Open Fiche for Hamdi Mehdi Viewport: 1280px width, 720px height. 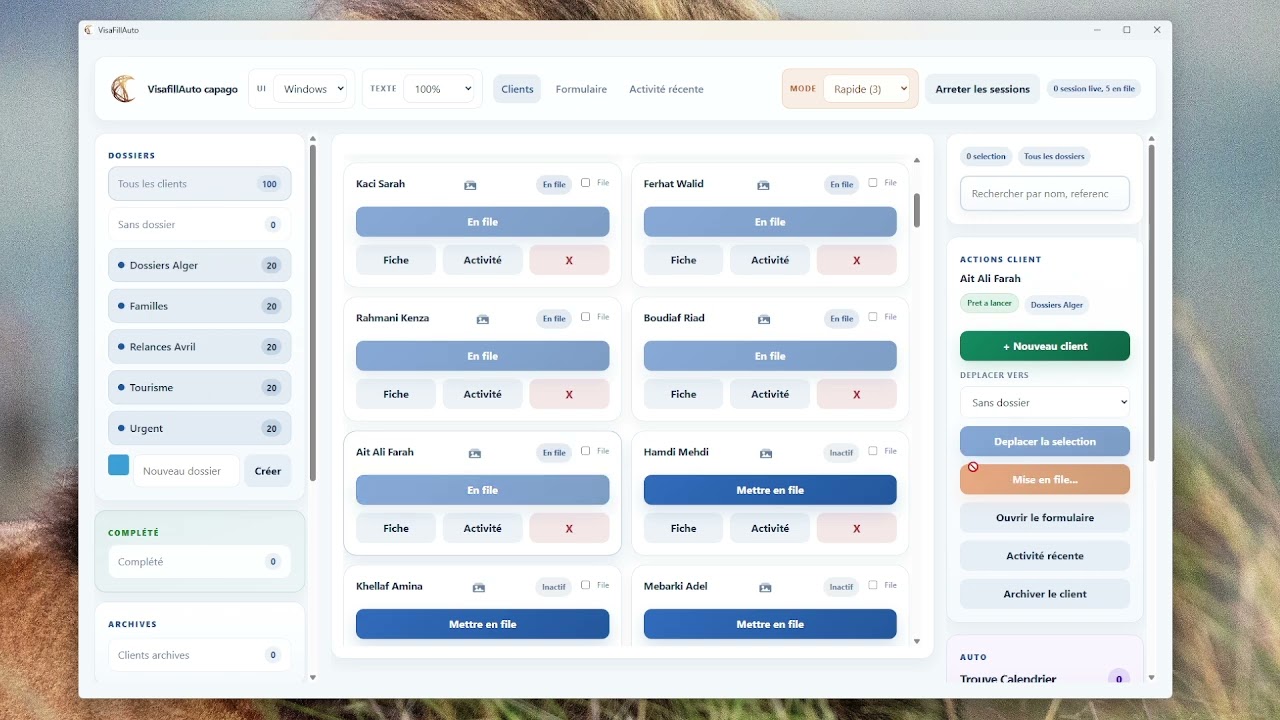pyautogui.click(x=684, y=528)
